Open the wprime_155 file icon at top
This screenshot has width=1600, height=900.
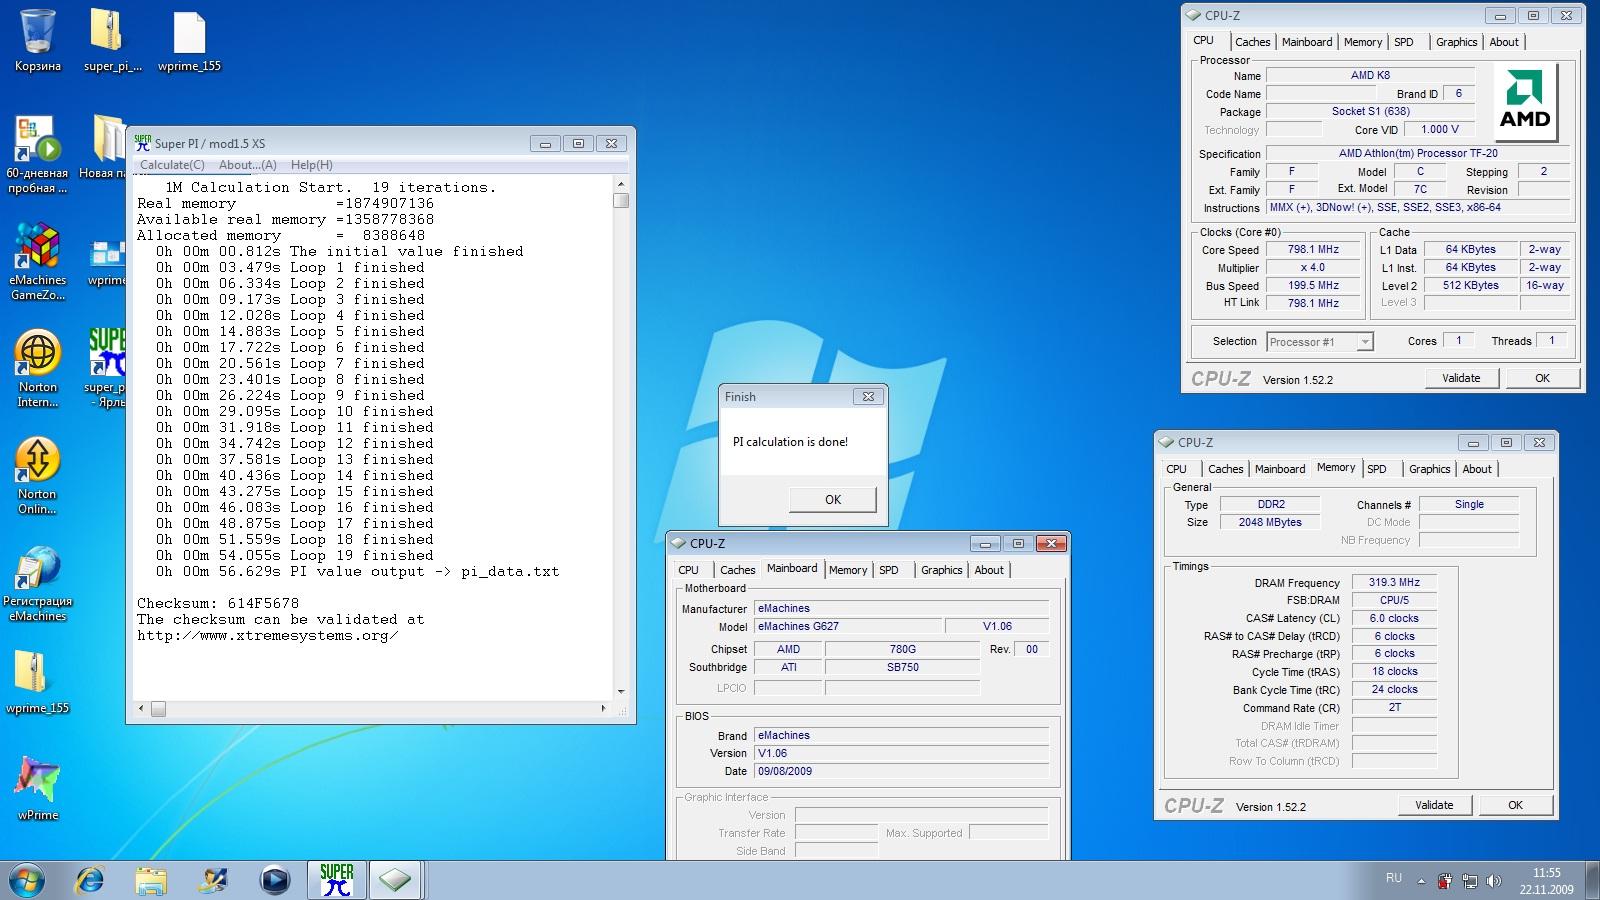click(x=189, y=40)
